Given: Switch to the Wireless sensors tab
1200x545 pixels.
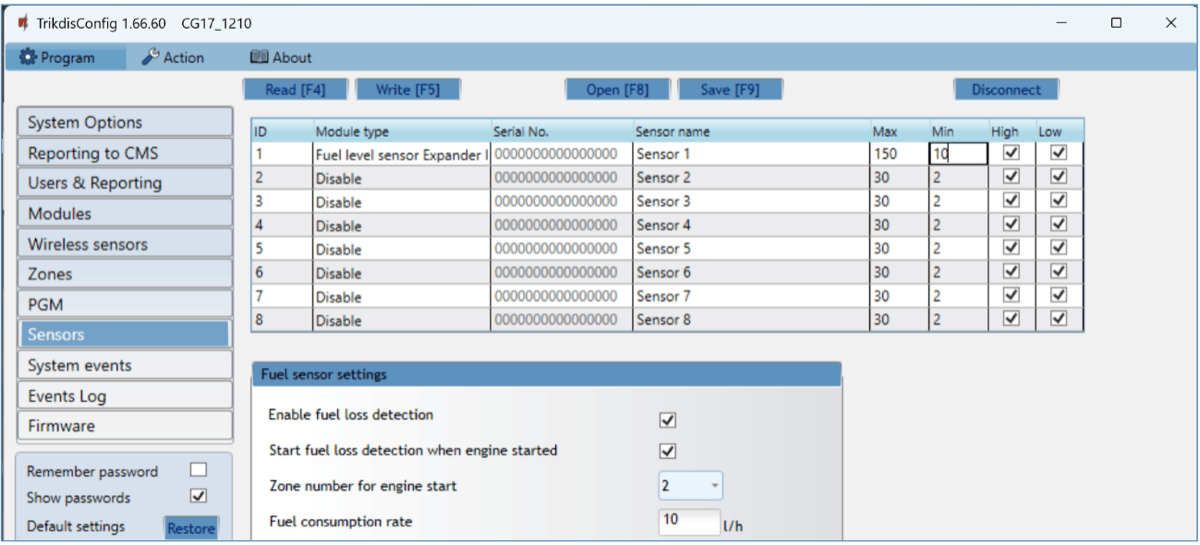Looking at the screenshot, I should click(125, 244).
